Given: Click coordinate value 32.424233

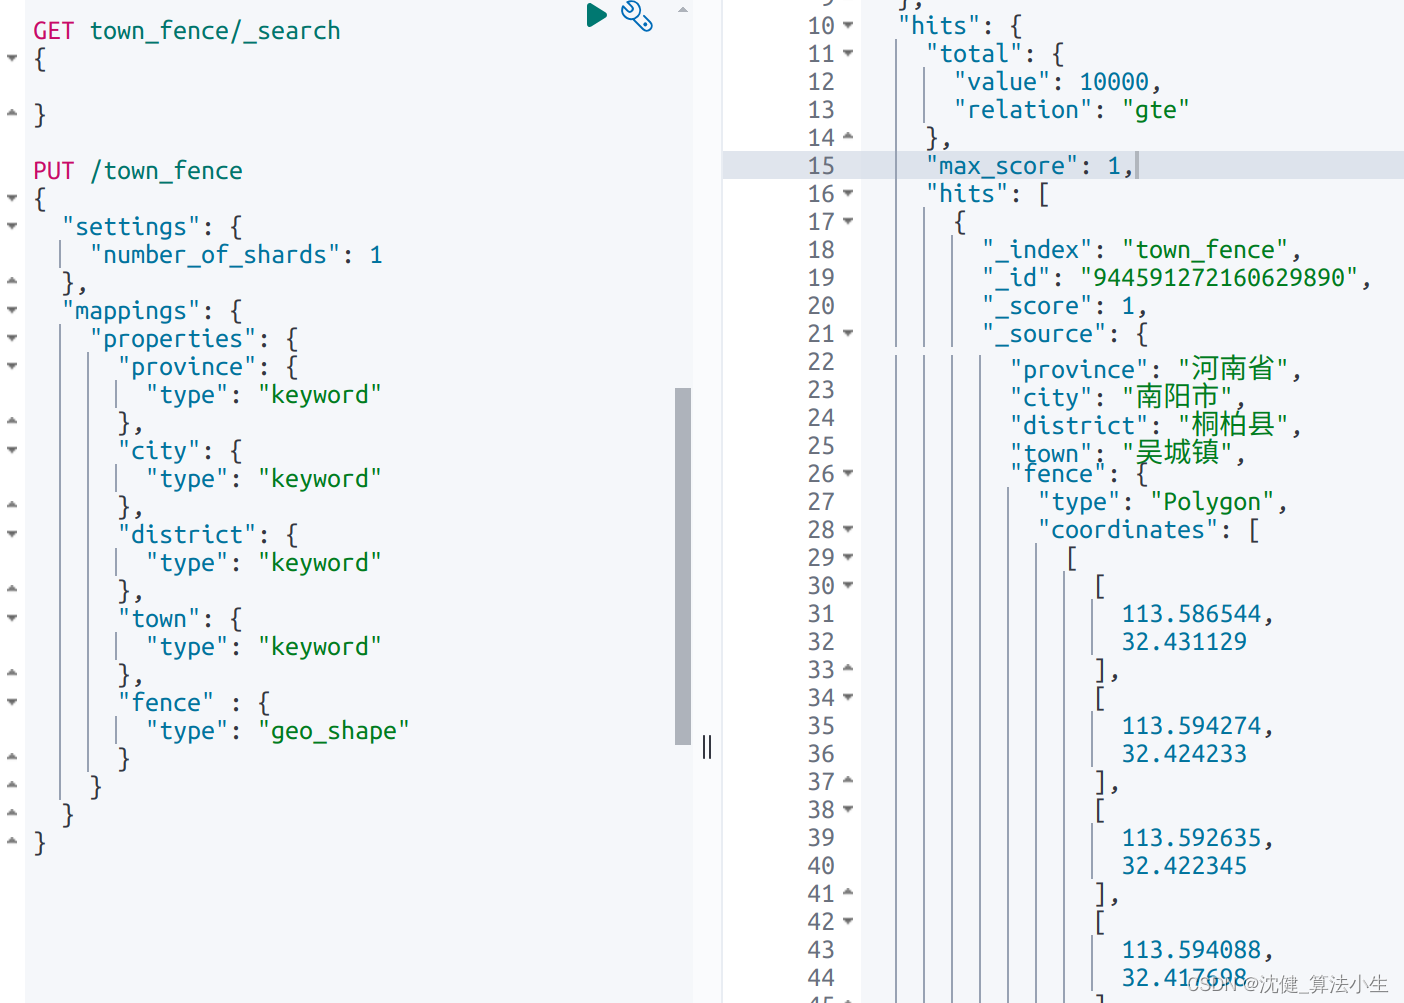Looking at the screenshot, I should [x=1184, y=754].
